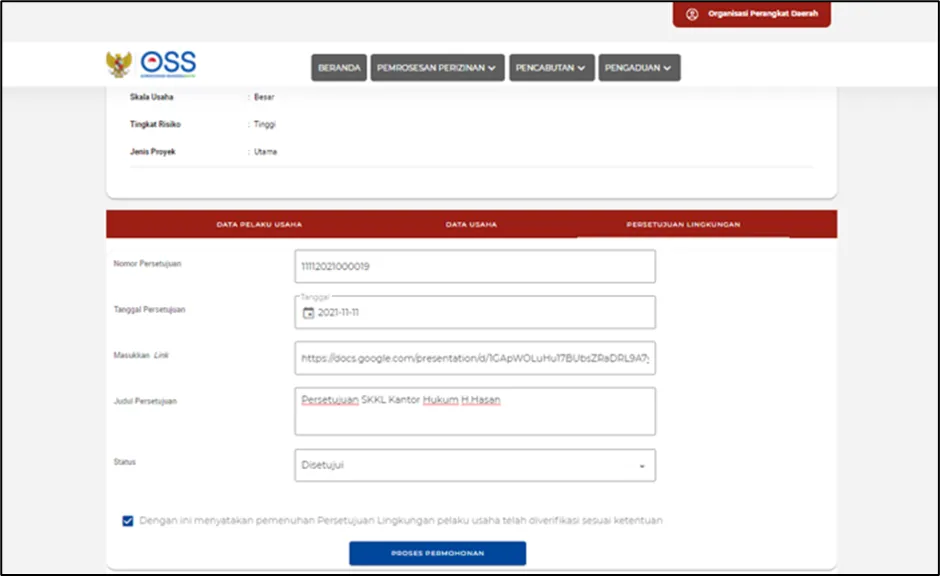Click into the Nomor Persetujuan field
The height and width of the screenshot is (576, 940).
coord(475,267)
